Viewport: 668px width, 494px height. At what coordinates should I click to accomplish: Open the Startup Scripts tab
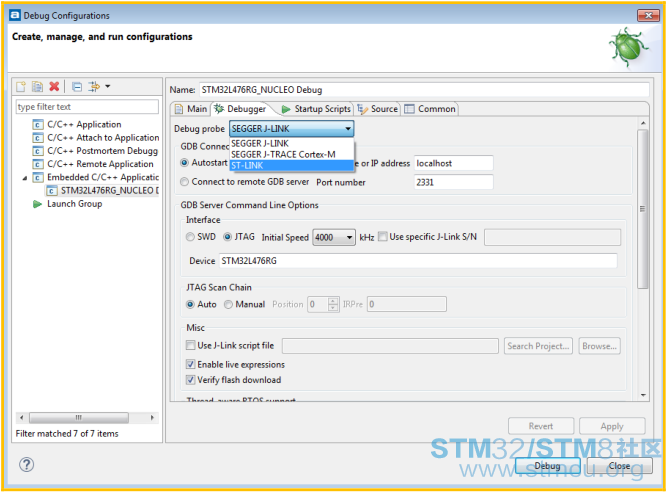coord(316,109)
